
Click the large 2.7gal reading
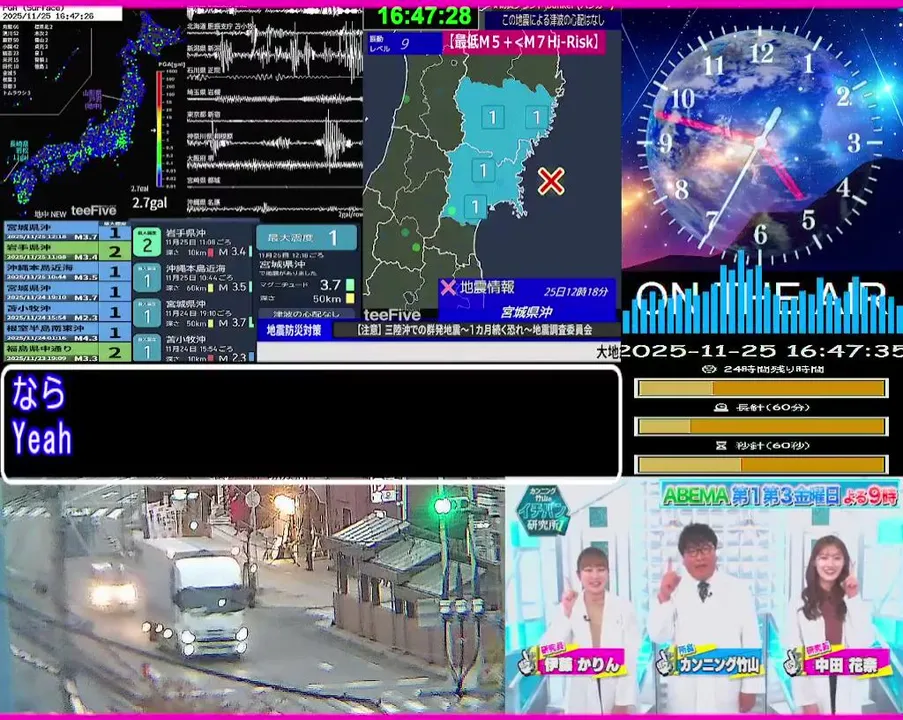click(x=150, y=203)
